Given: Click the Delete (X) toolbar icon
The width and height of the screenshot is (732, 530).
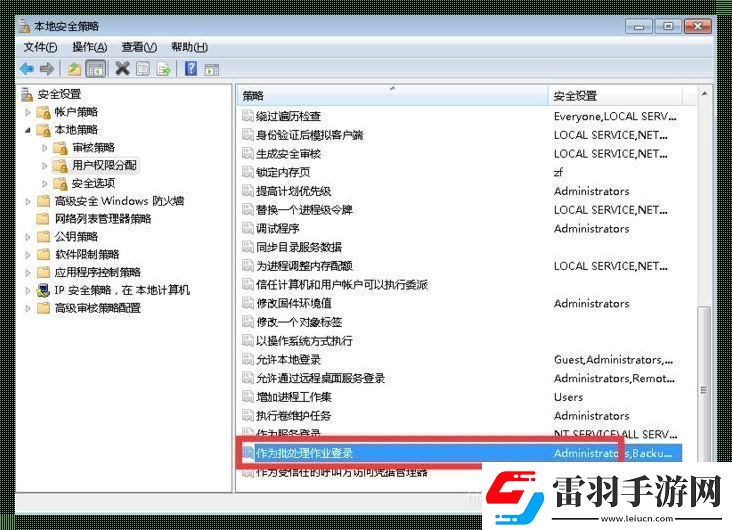Looking at the screenshot, I should [x=122, y=69].
